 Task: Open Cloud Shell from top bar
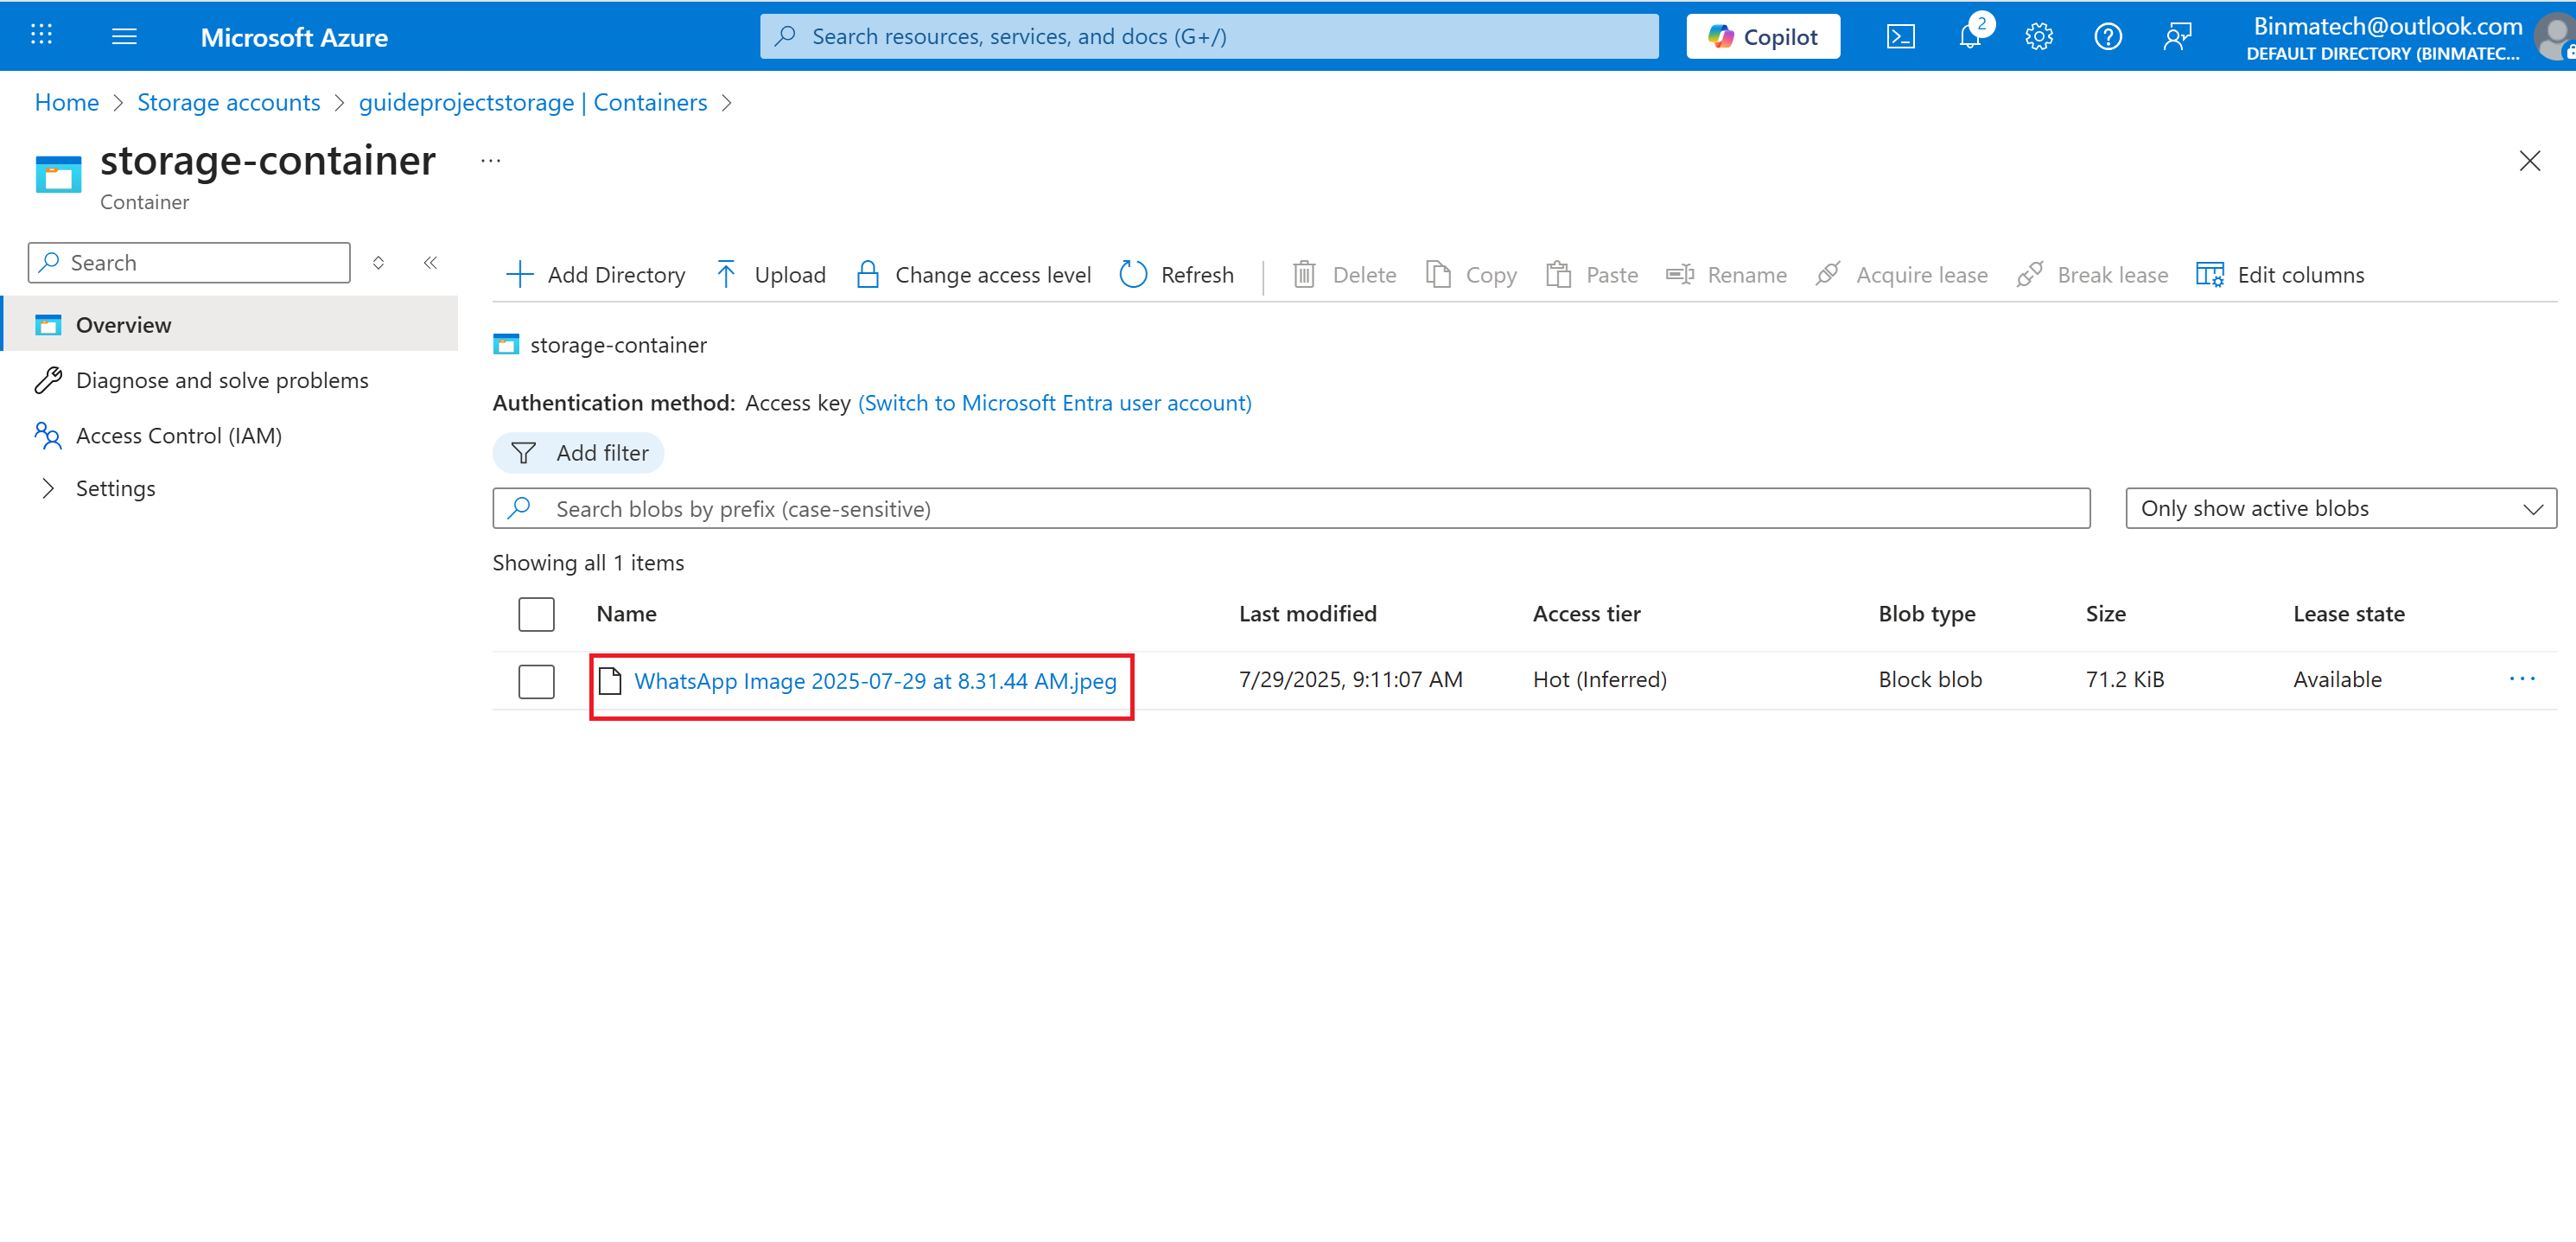[1900, 37]
